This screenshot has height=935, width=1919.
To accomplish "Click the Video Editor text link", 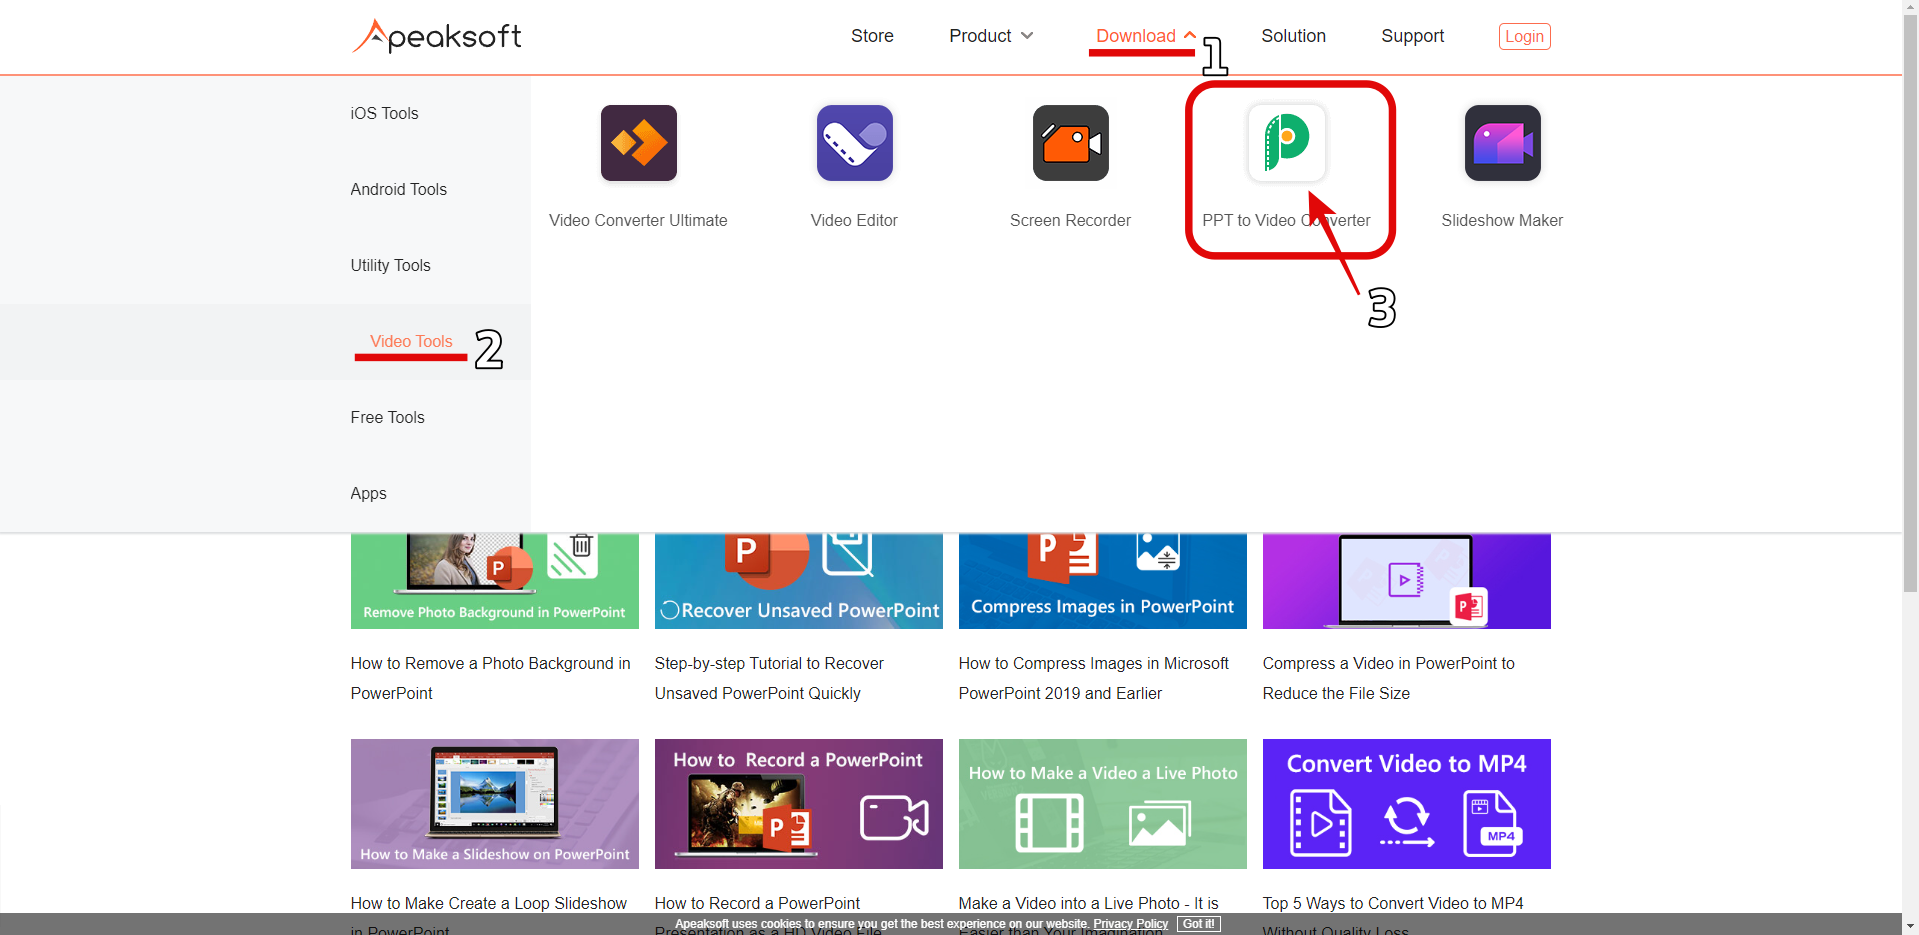I will [854, 221].
